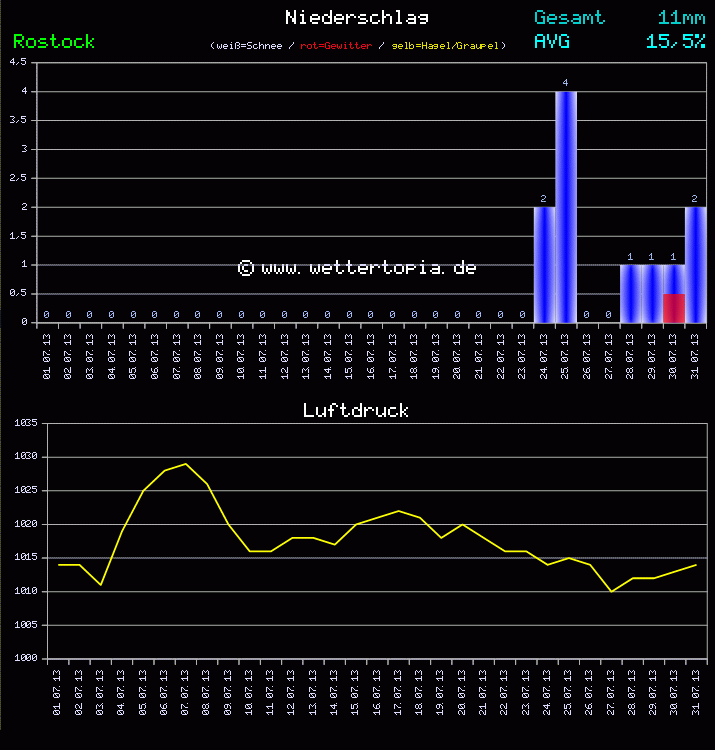Click the precipitation bar for 31.07.13
Viewport: 715px width, 750px height.
coord(695,265)
